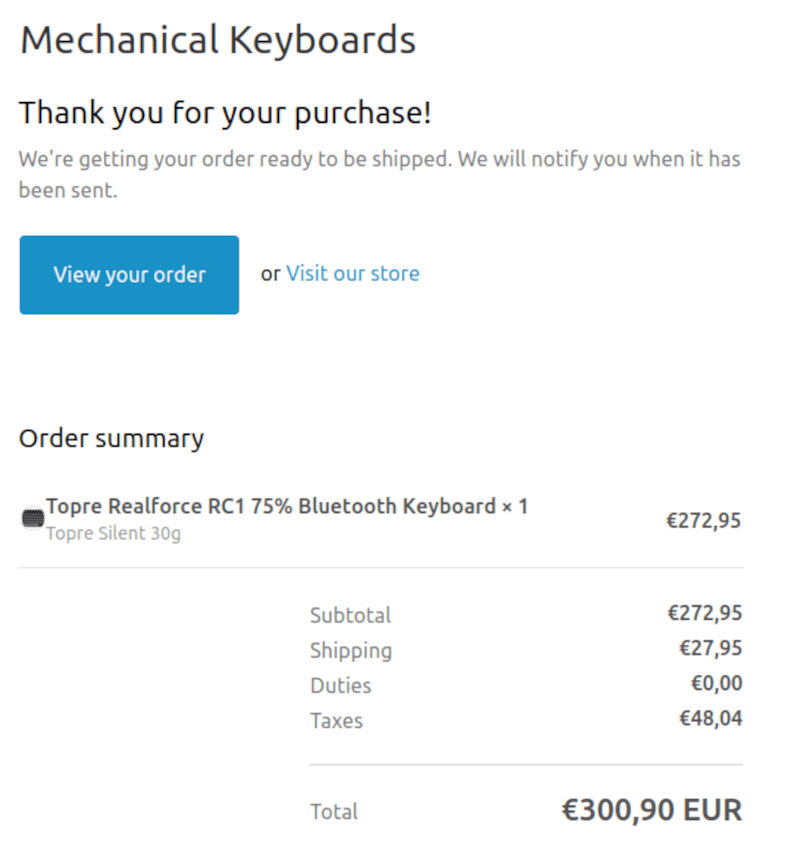Open the Visit our store link
This screenshot has height=857, width=800.
pyautogui.click(x=352, y=274)
